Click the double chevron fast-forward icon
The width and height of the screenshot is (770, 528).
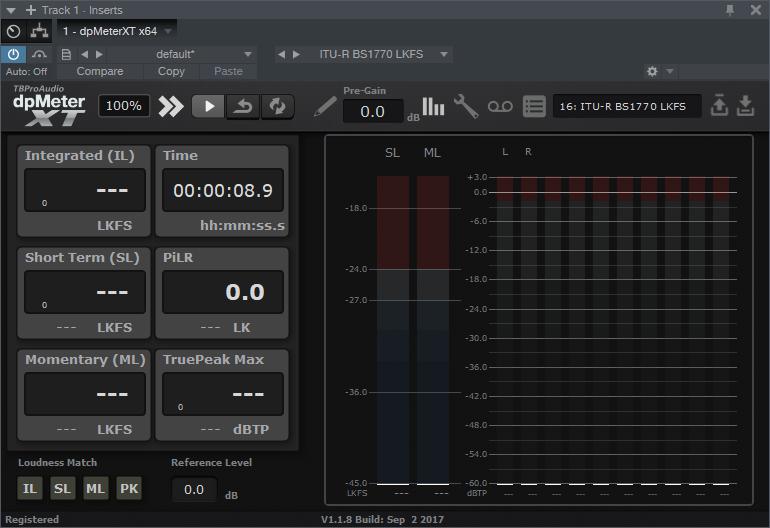[x=170, y=106]
